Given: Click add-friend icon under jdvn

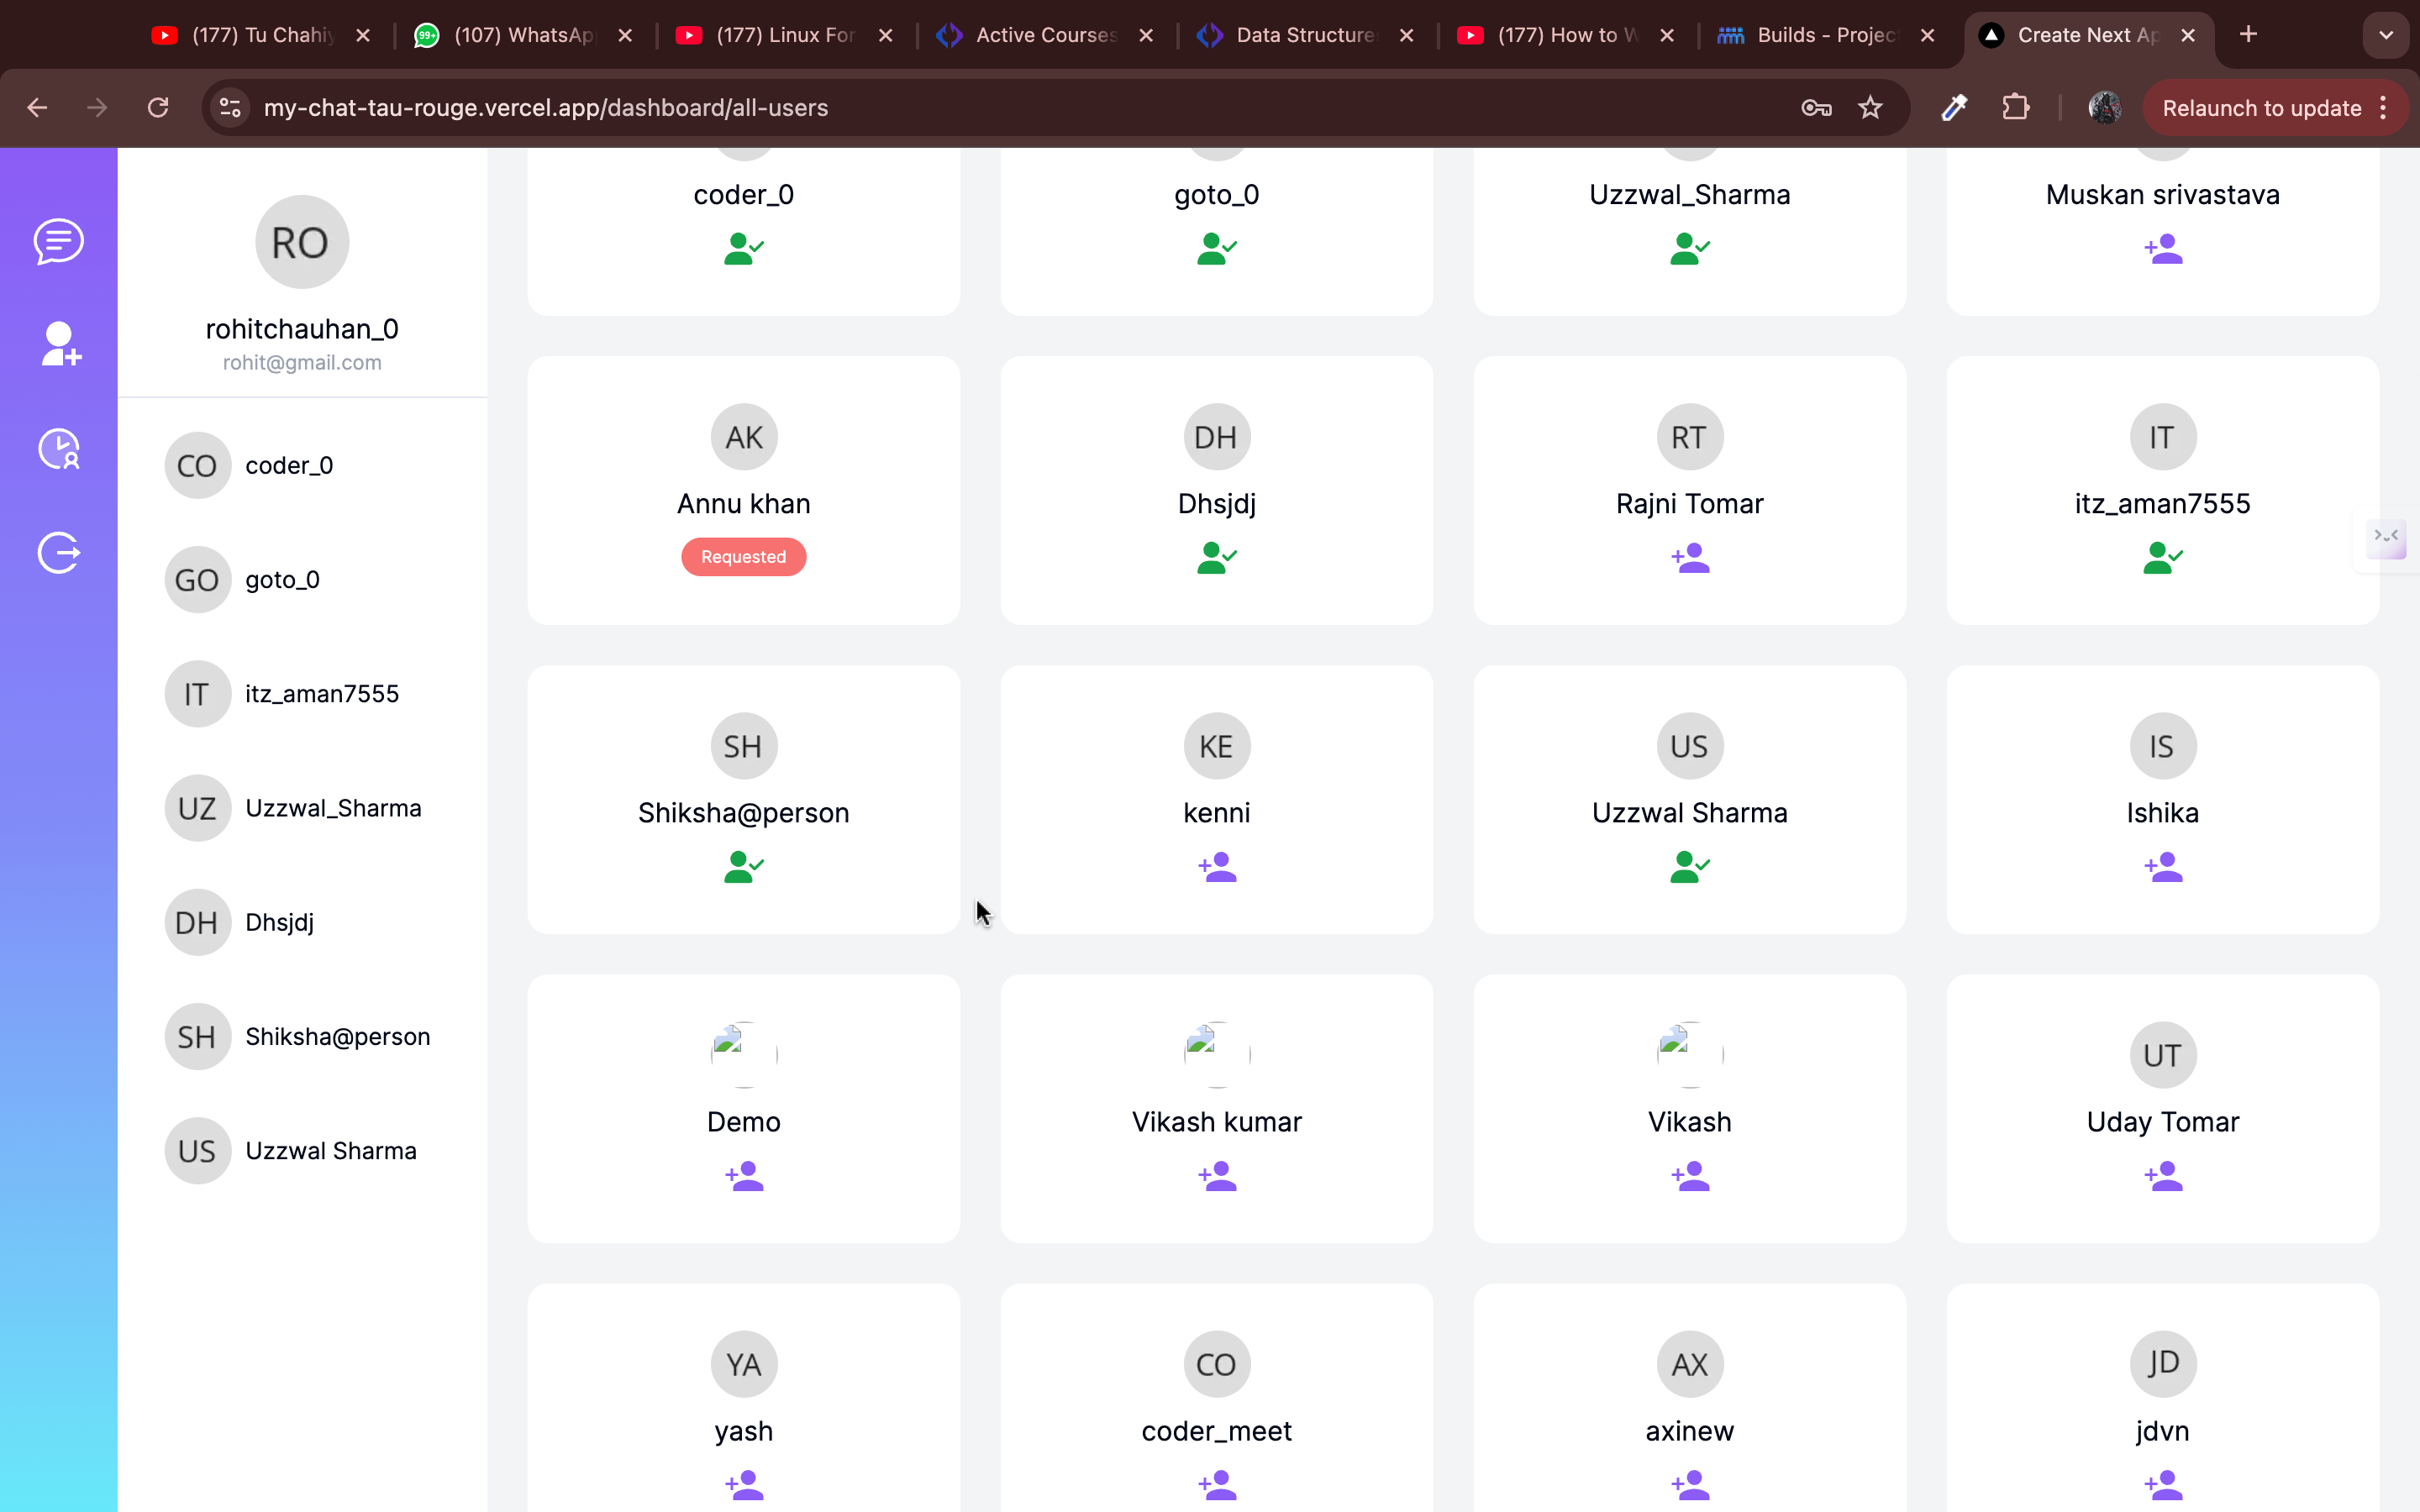Looking at the screenshot, I should click(x=2163, y=1484).
